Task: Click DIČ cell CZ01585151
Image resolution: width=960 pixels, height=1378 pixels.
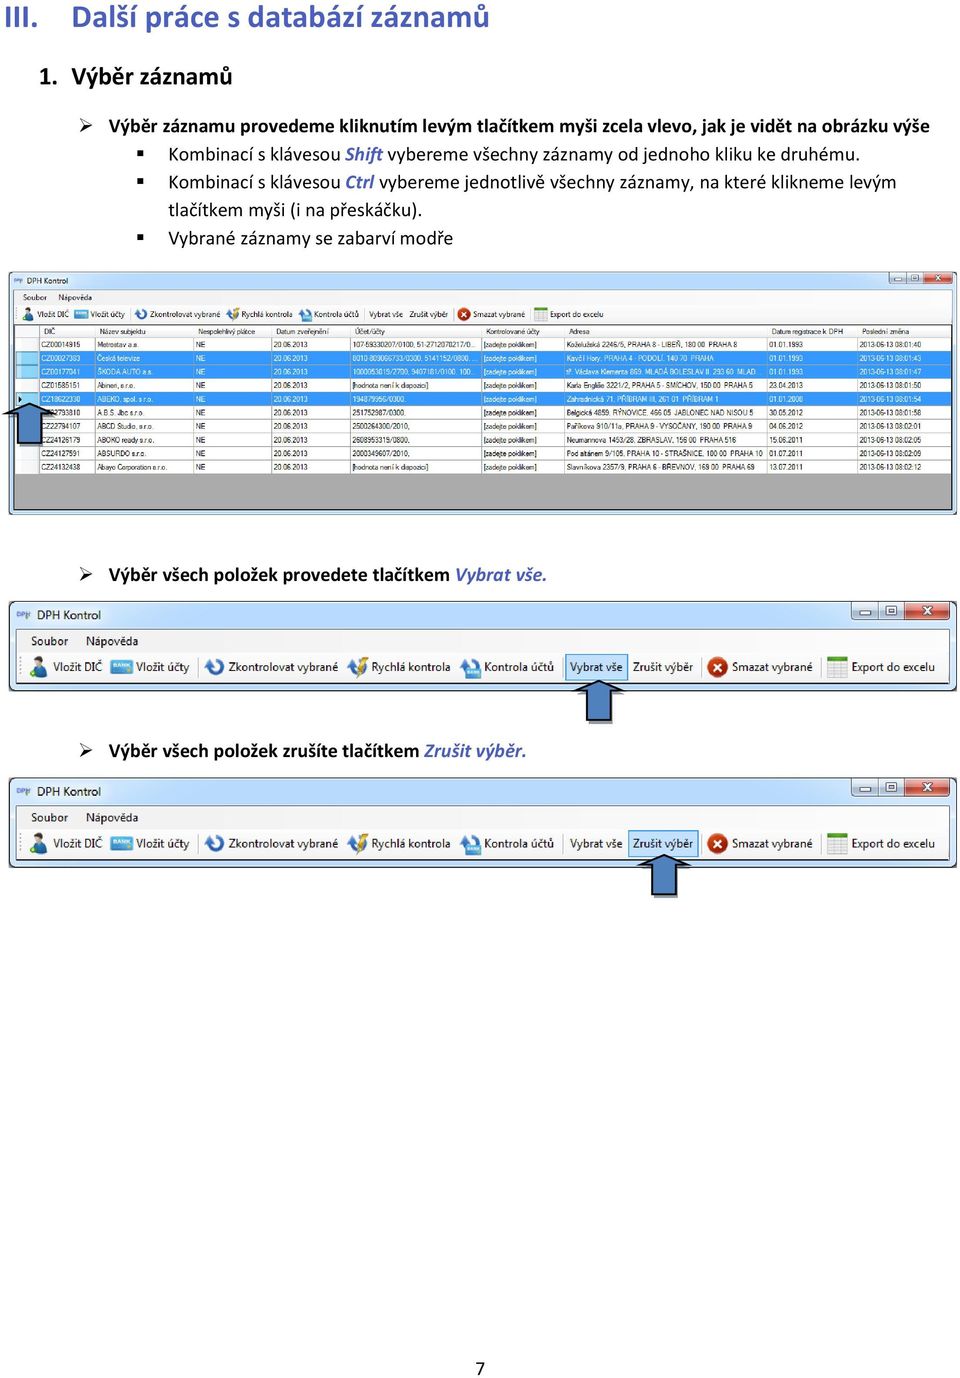Action: pyautogui.click(x=66, y=385)
